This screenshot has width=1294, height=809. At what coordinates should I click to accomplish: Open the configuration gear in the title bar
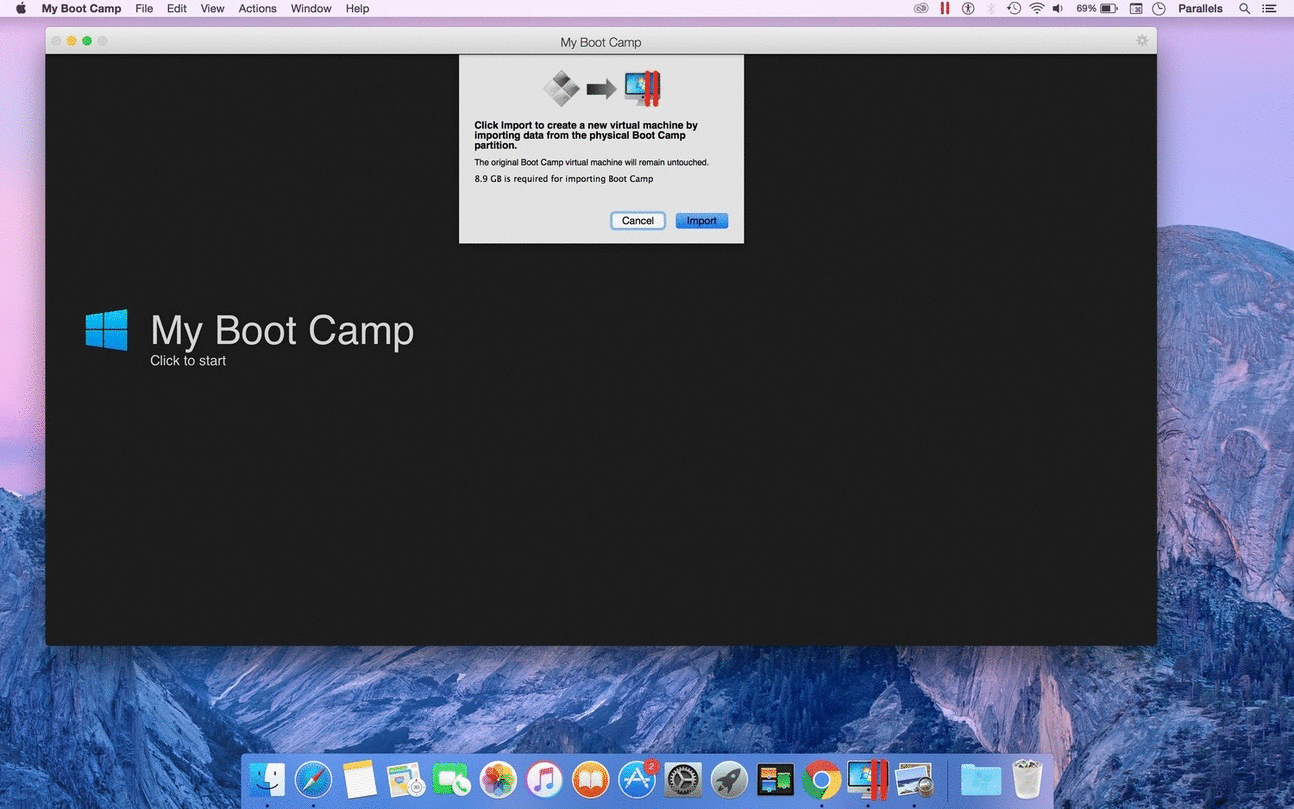[x=1142, y=41]
